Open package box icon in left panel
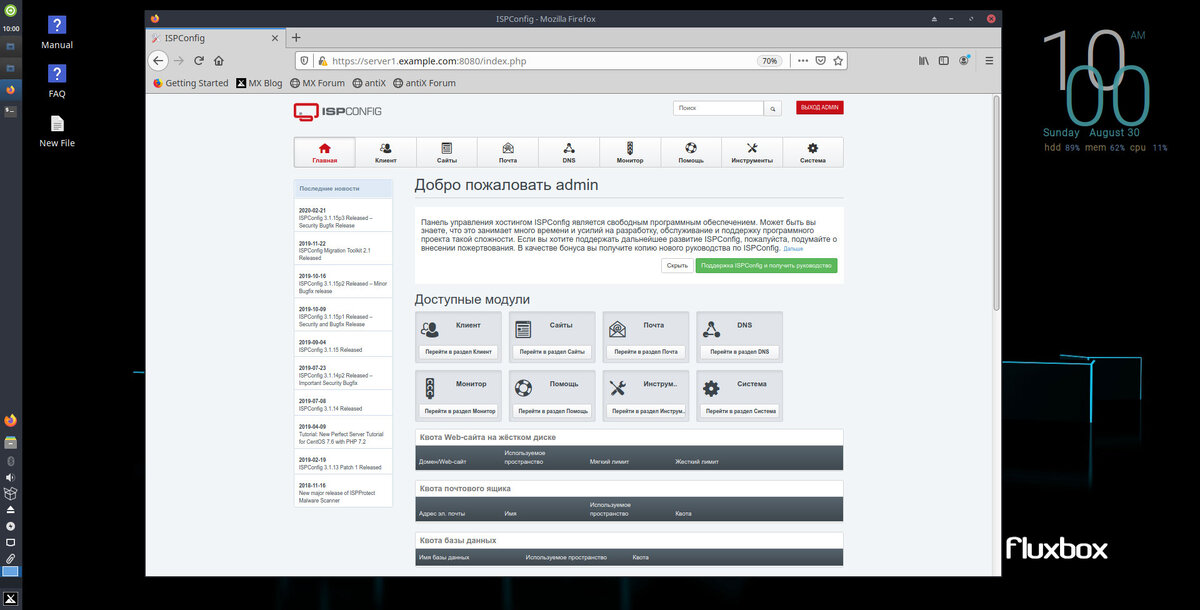 tap(11, 493)
